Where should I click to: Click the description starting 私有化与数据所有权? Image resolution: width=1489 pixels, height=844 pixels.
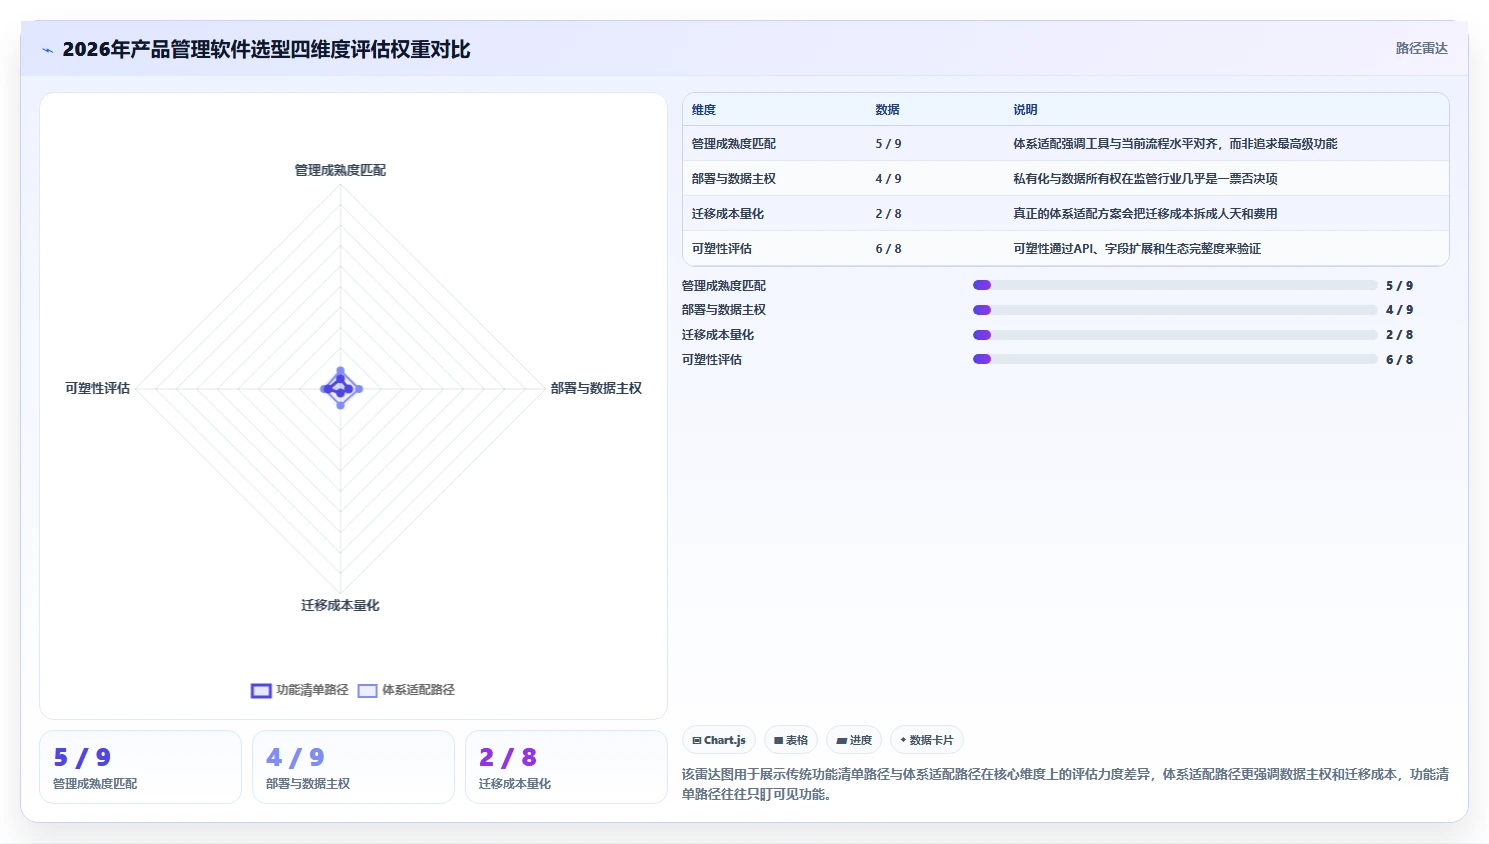[1145, 179]
